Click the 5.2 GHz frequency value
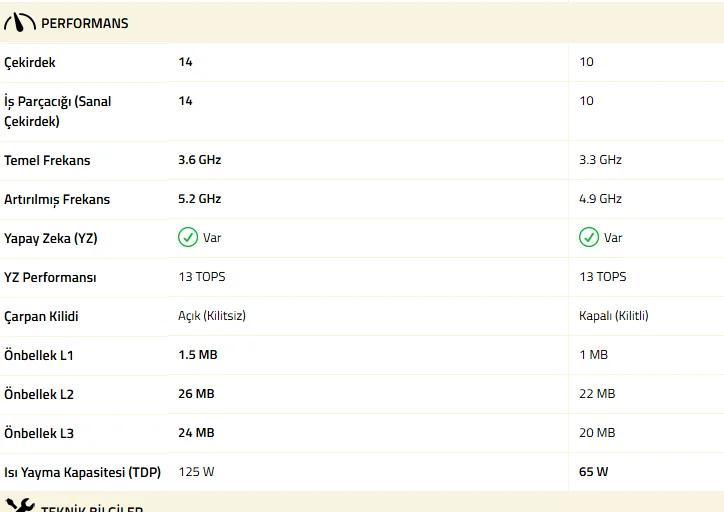Image resolution: width=724 pixels, height=512 pixels. point(200,199)
